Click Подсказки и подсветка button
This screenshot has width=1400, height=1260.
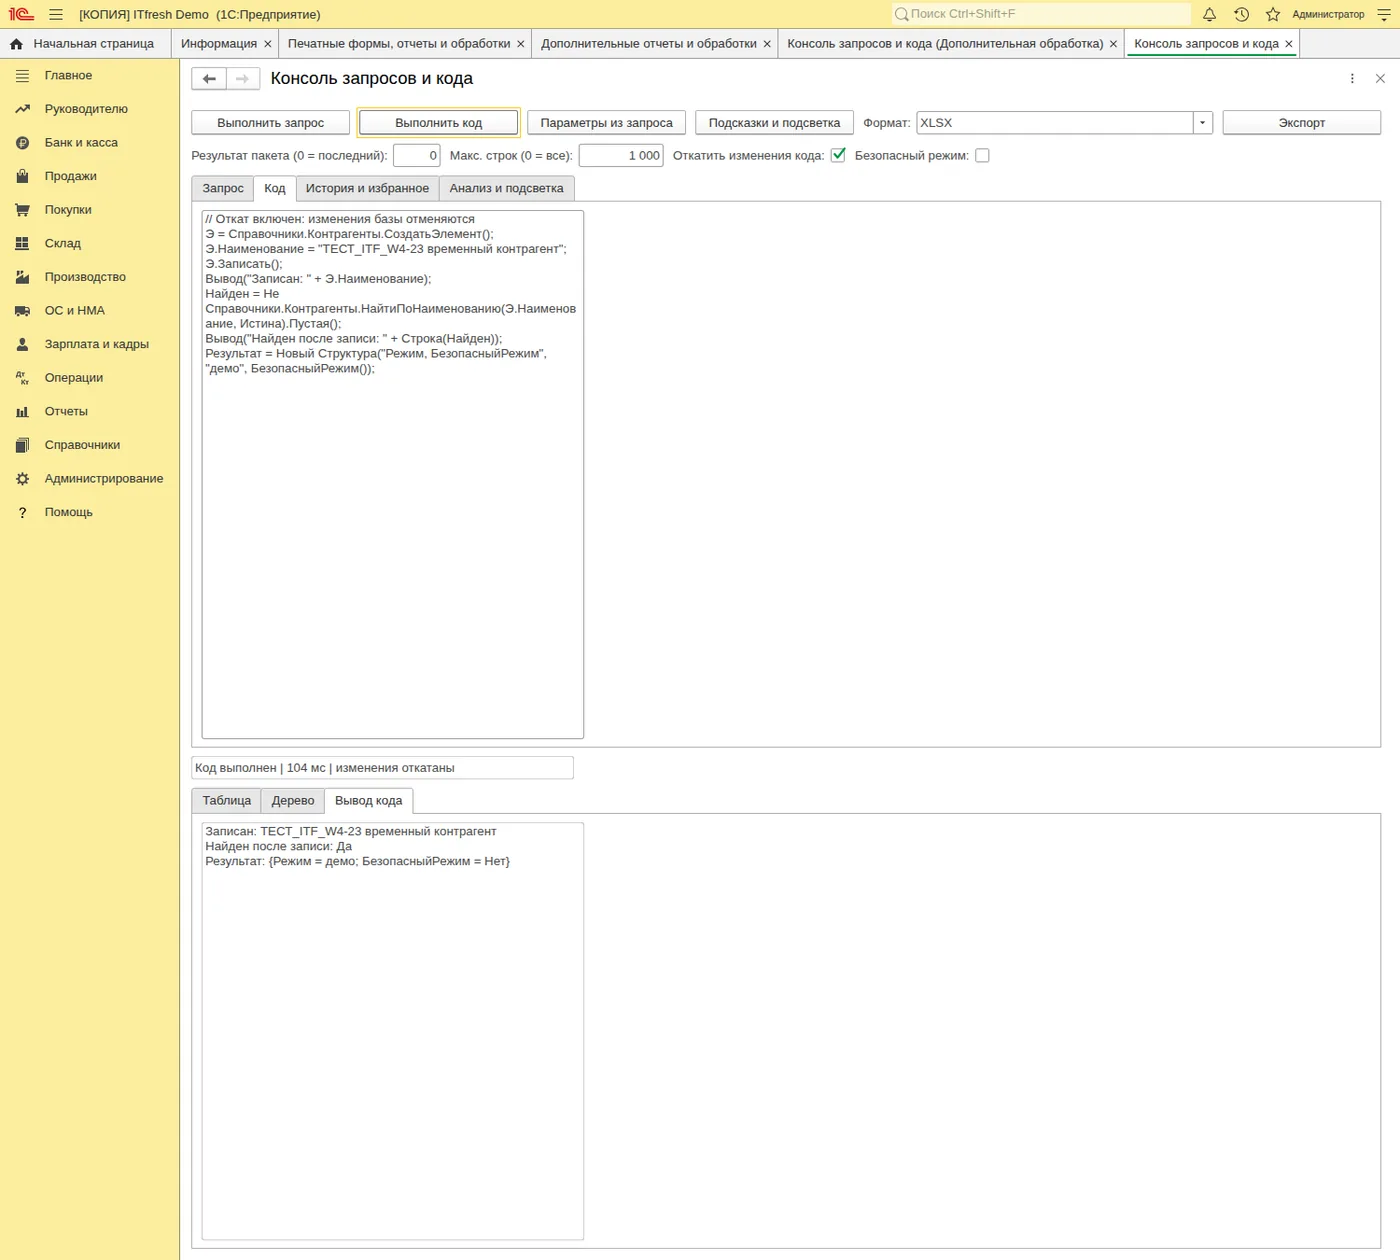775,123
